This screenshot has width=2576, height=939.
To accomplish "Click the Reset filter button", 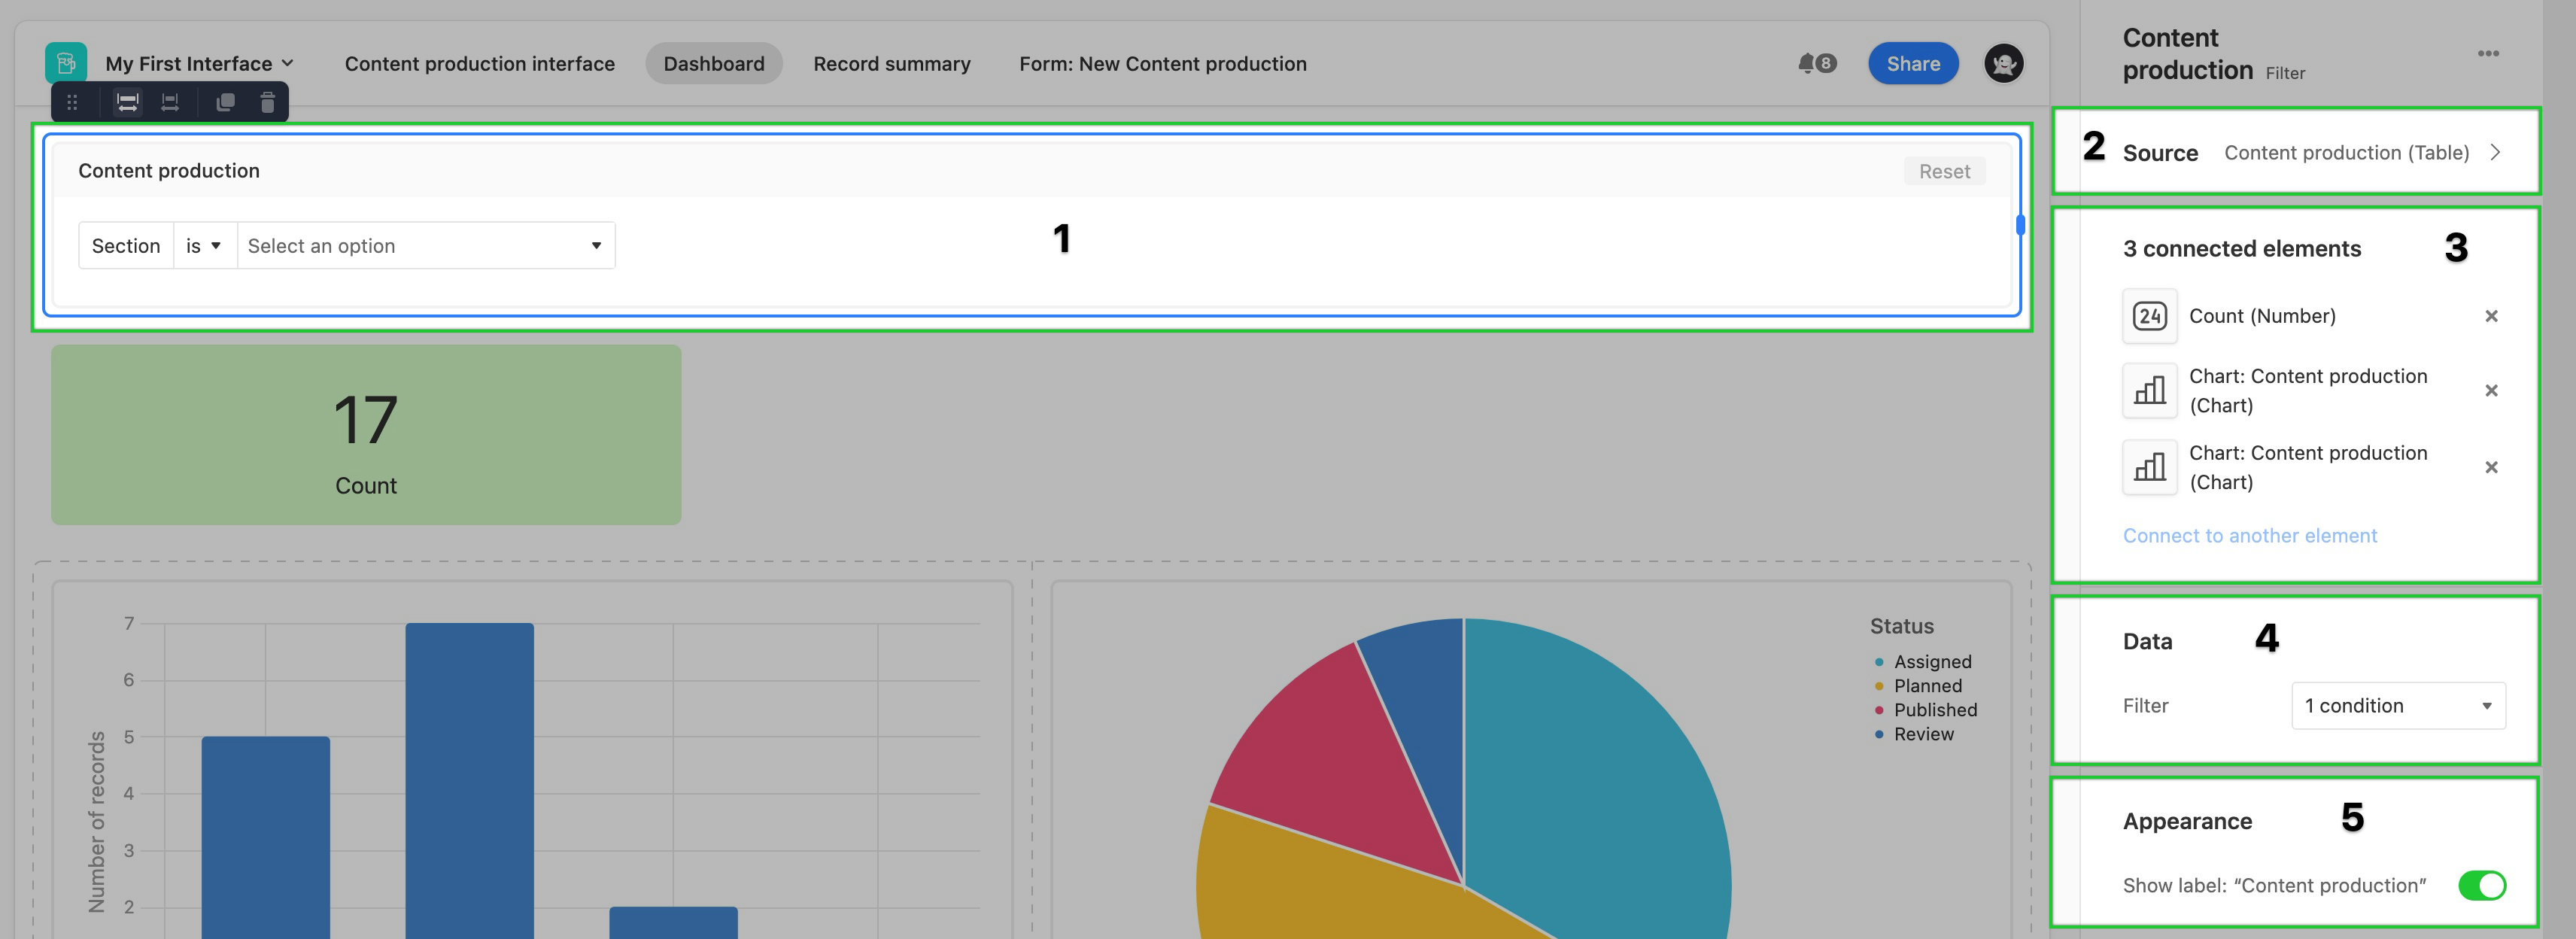I will (x=1944, y=171).
